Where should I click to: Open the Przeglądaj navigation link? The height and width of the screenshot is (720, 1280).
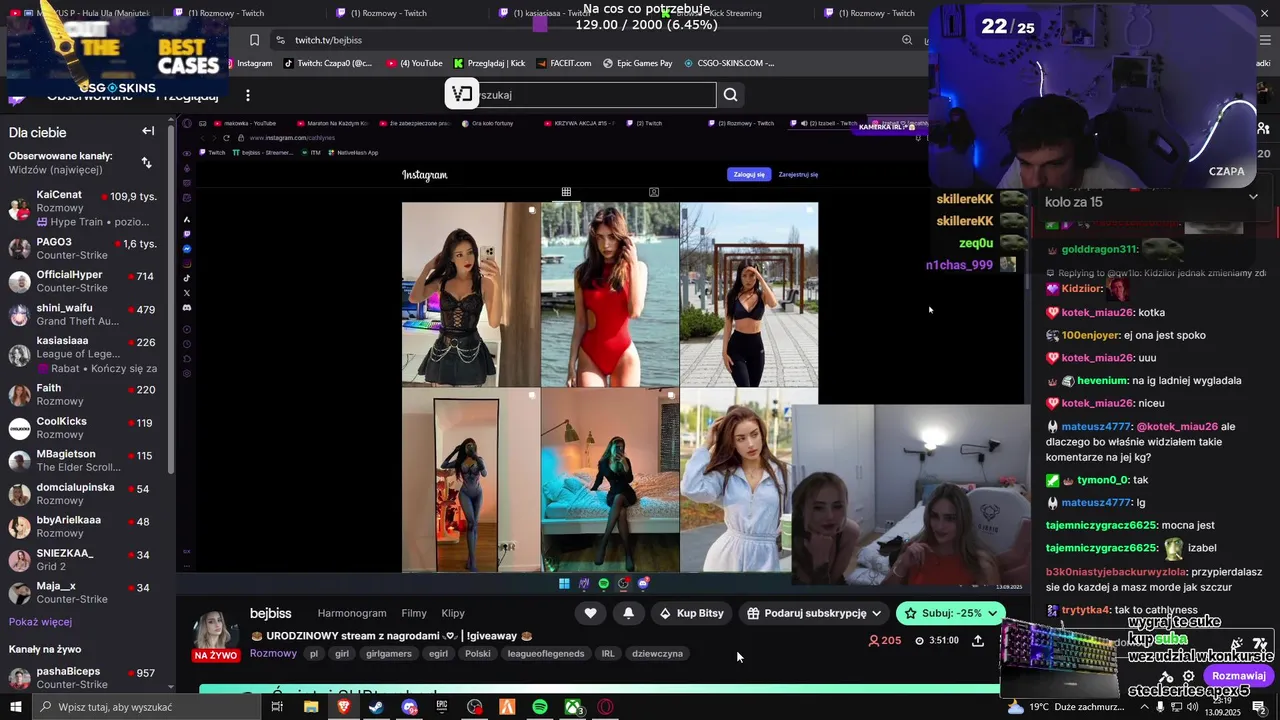click(187, 96)
